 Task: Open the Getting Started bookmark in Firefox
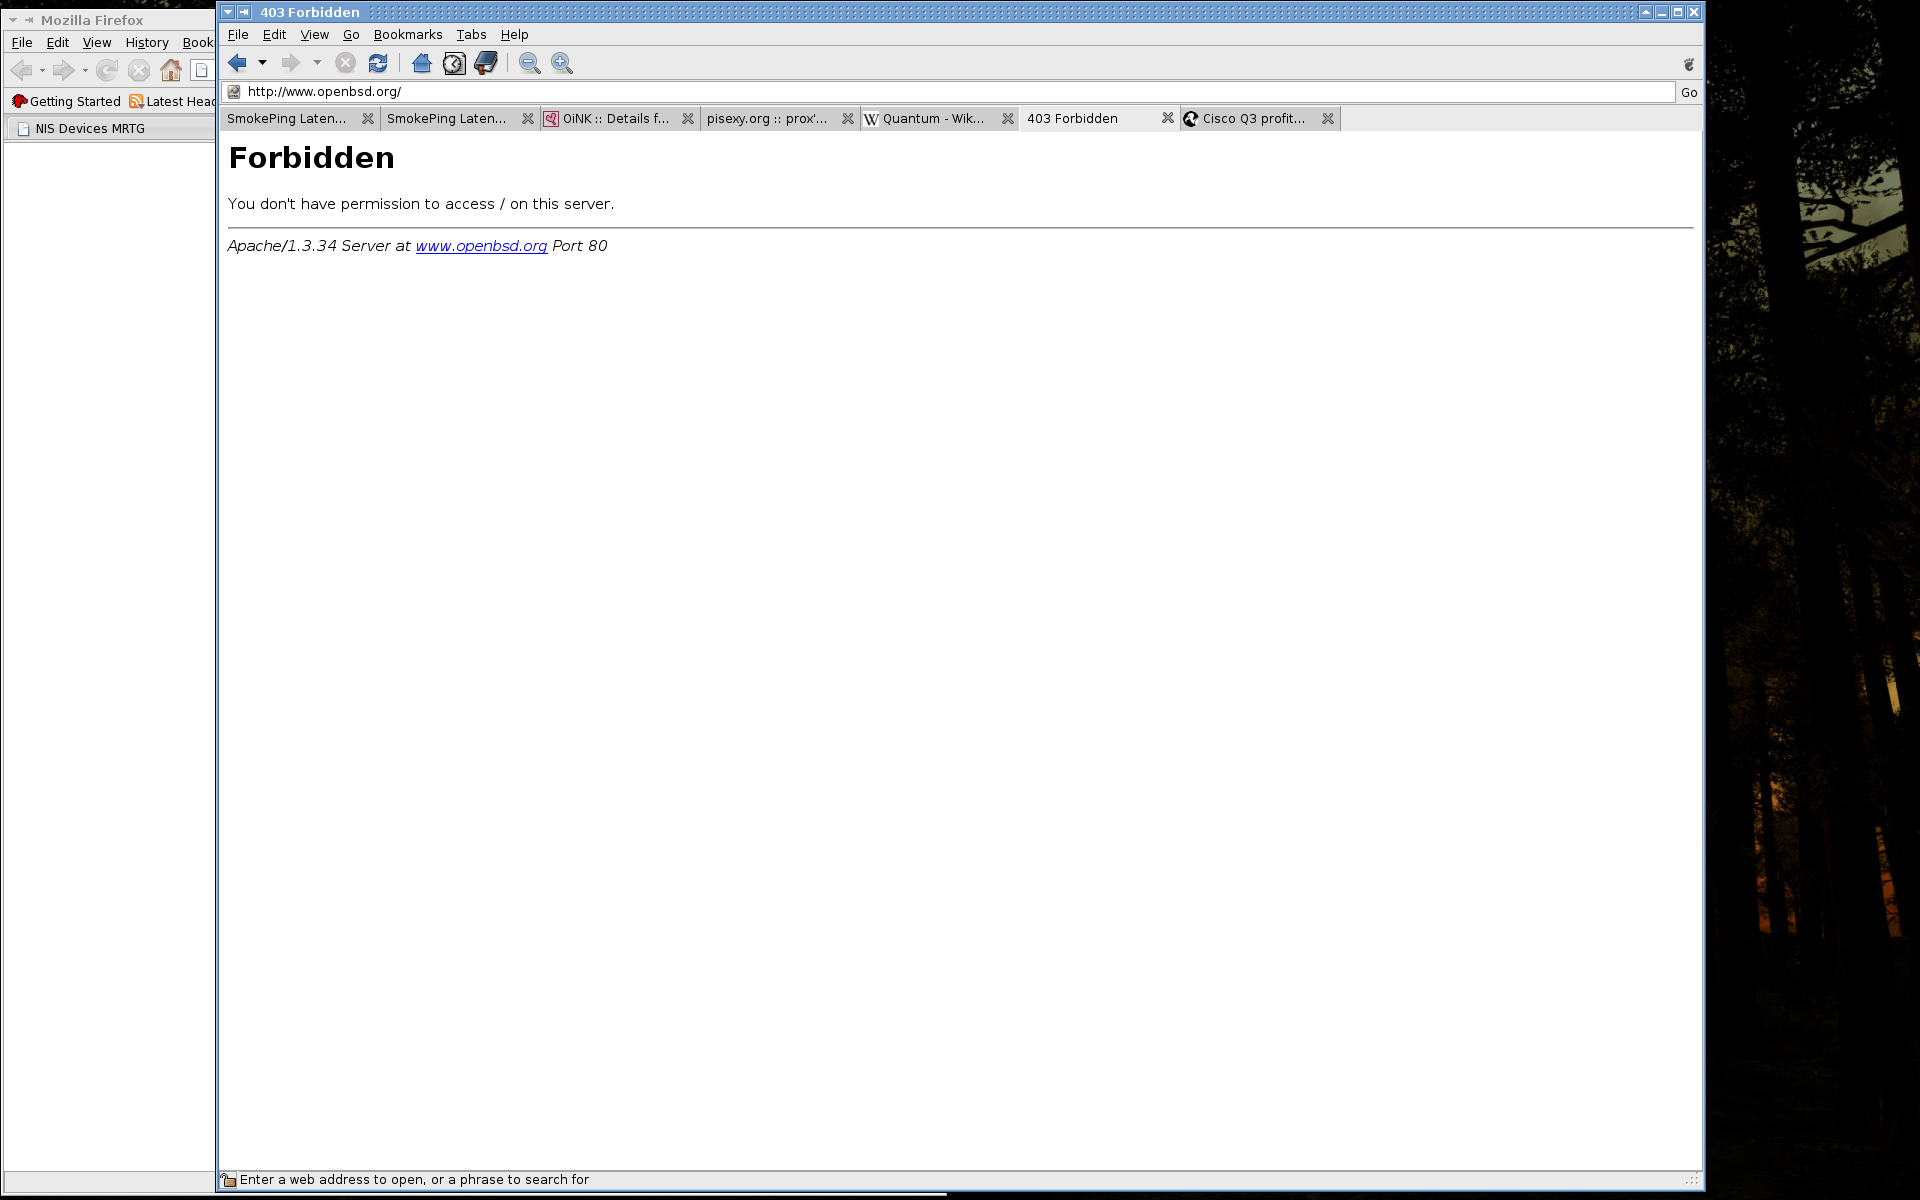[x=66, y=102]
